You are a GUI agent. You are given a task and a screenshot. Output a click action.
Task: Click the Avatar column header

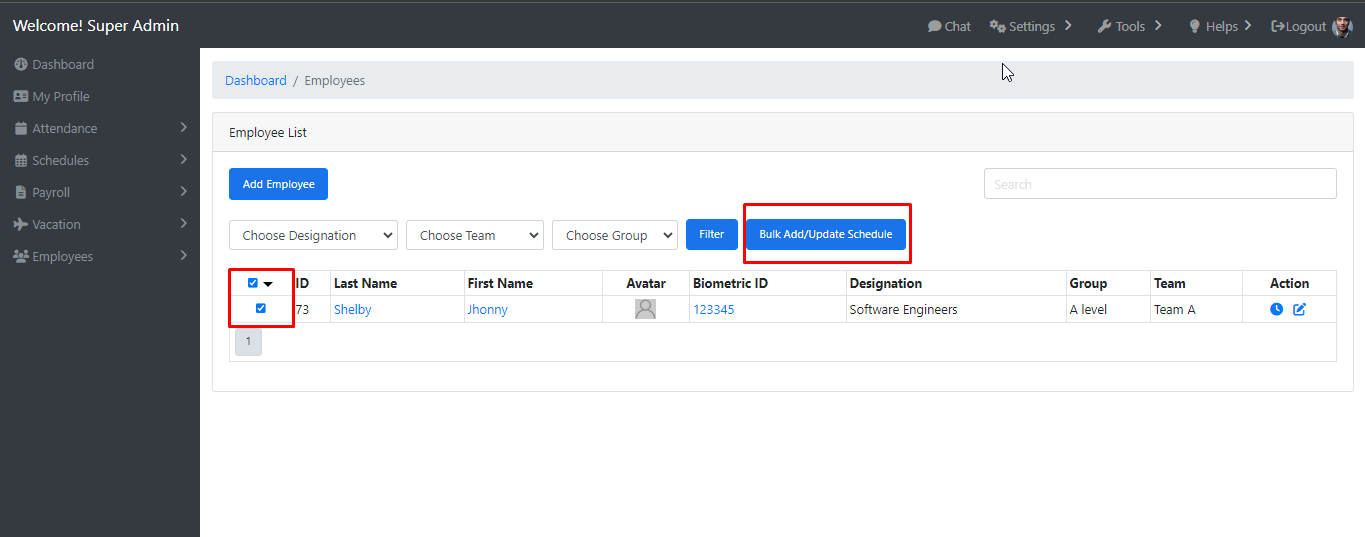coord(646,283)
